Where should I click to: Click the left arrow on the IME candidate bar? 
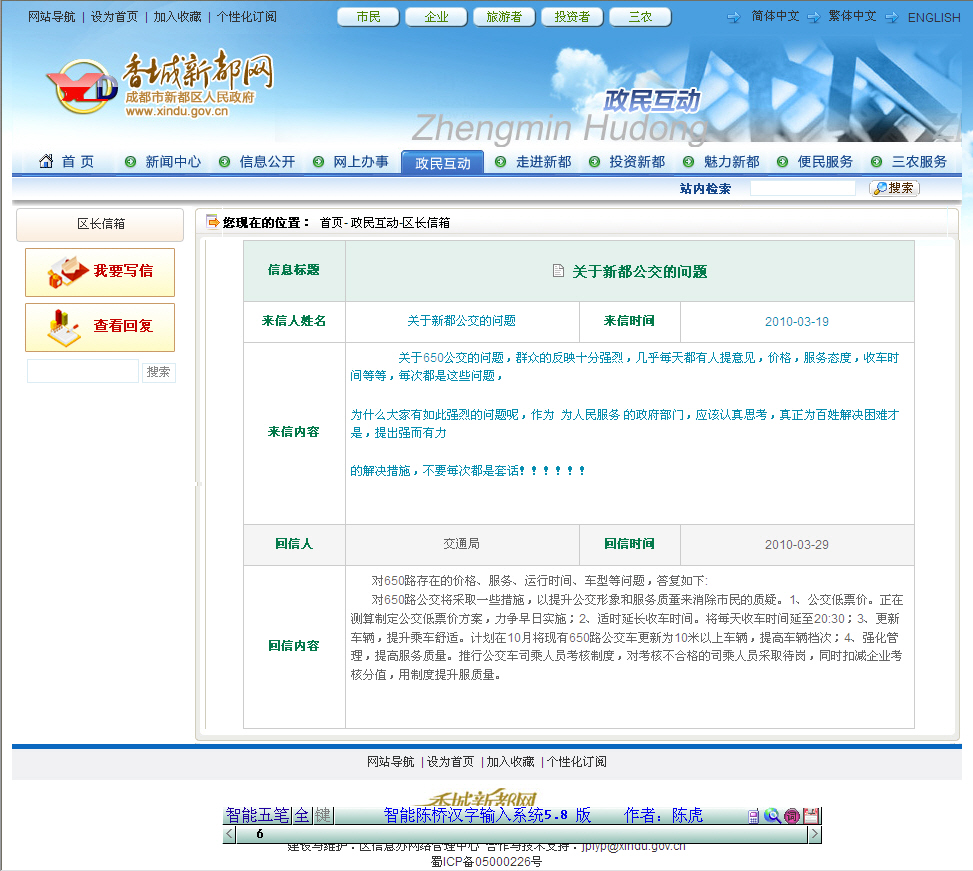(230, 834)
